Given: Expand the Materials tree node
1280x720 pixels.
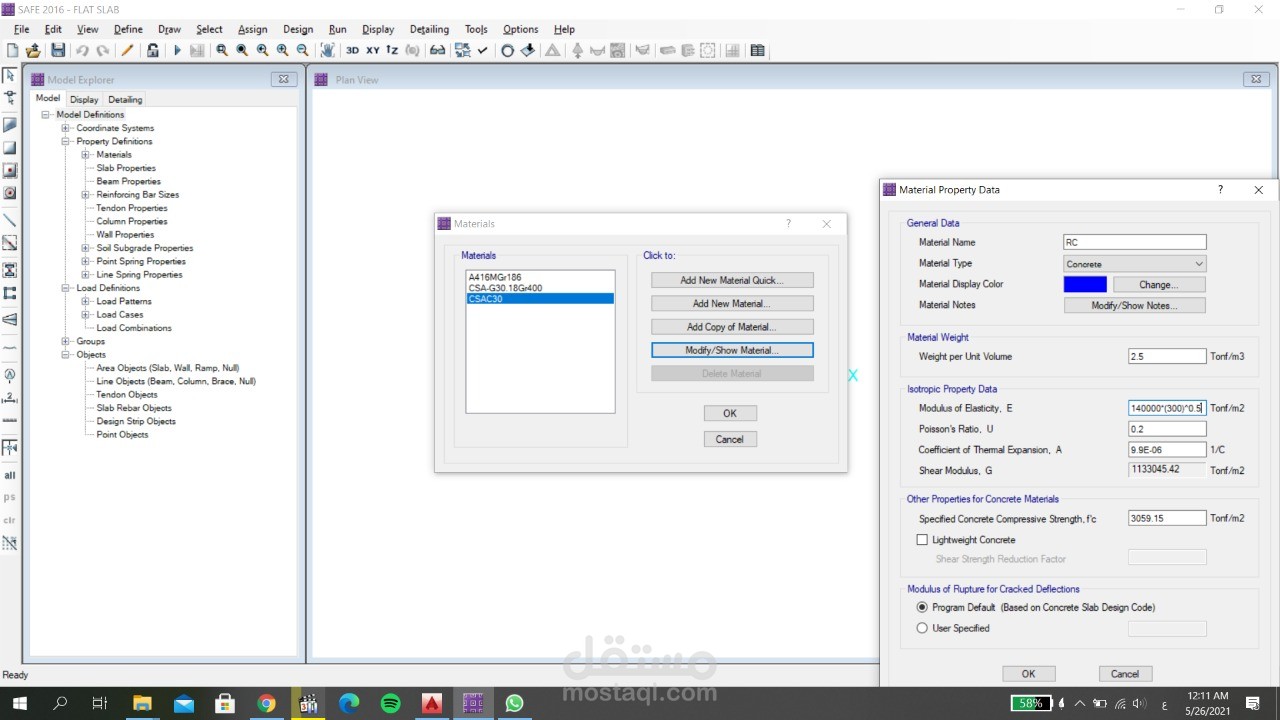Looking at the screenshot, I should pos(85,155).
